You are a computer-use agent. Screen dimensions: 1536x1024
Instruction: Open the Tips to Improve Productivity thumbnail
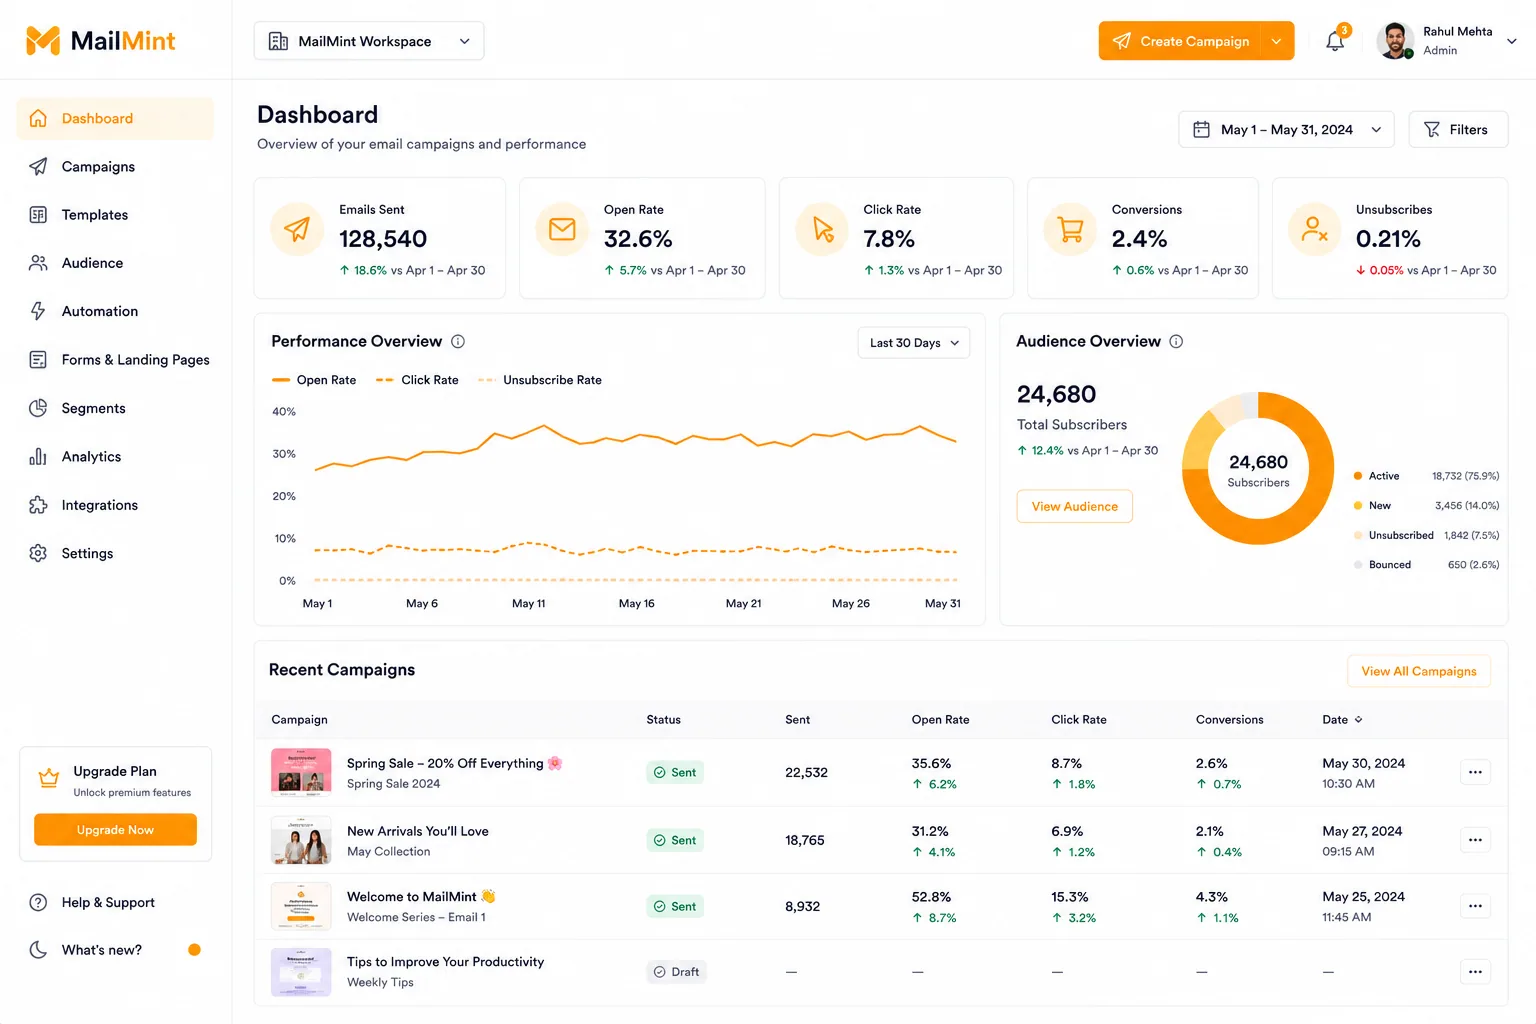click(301, 972)
